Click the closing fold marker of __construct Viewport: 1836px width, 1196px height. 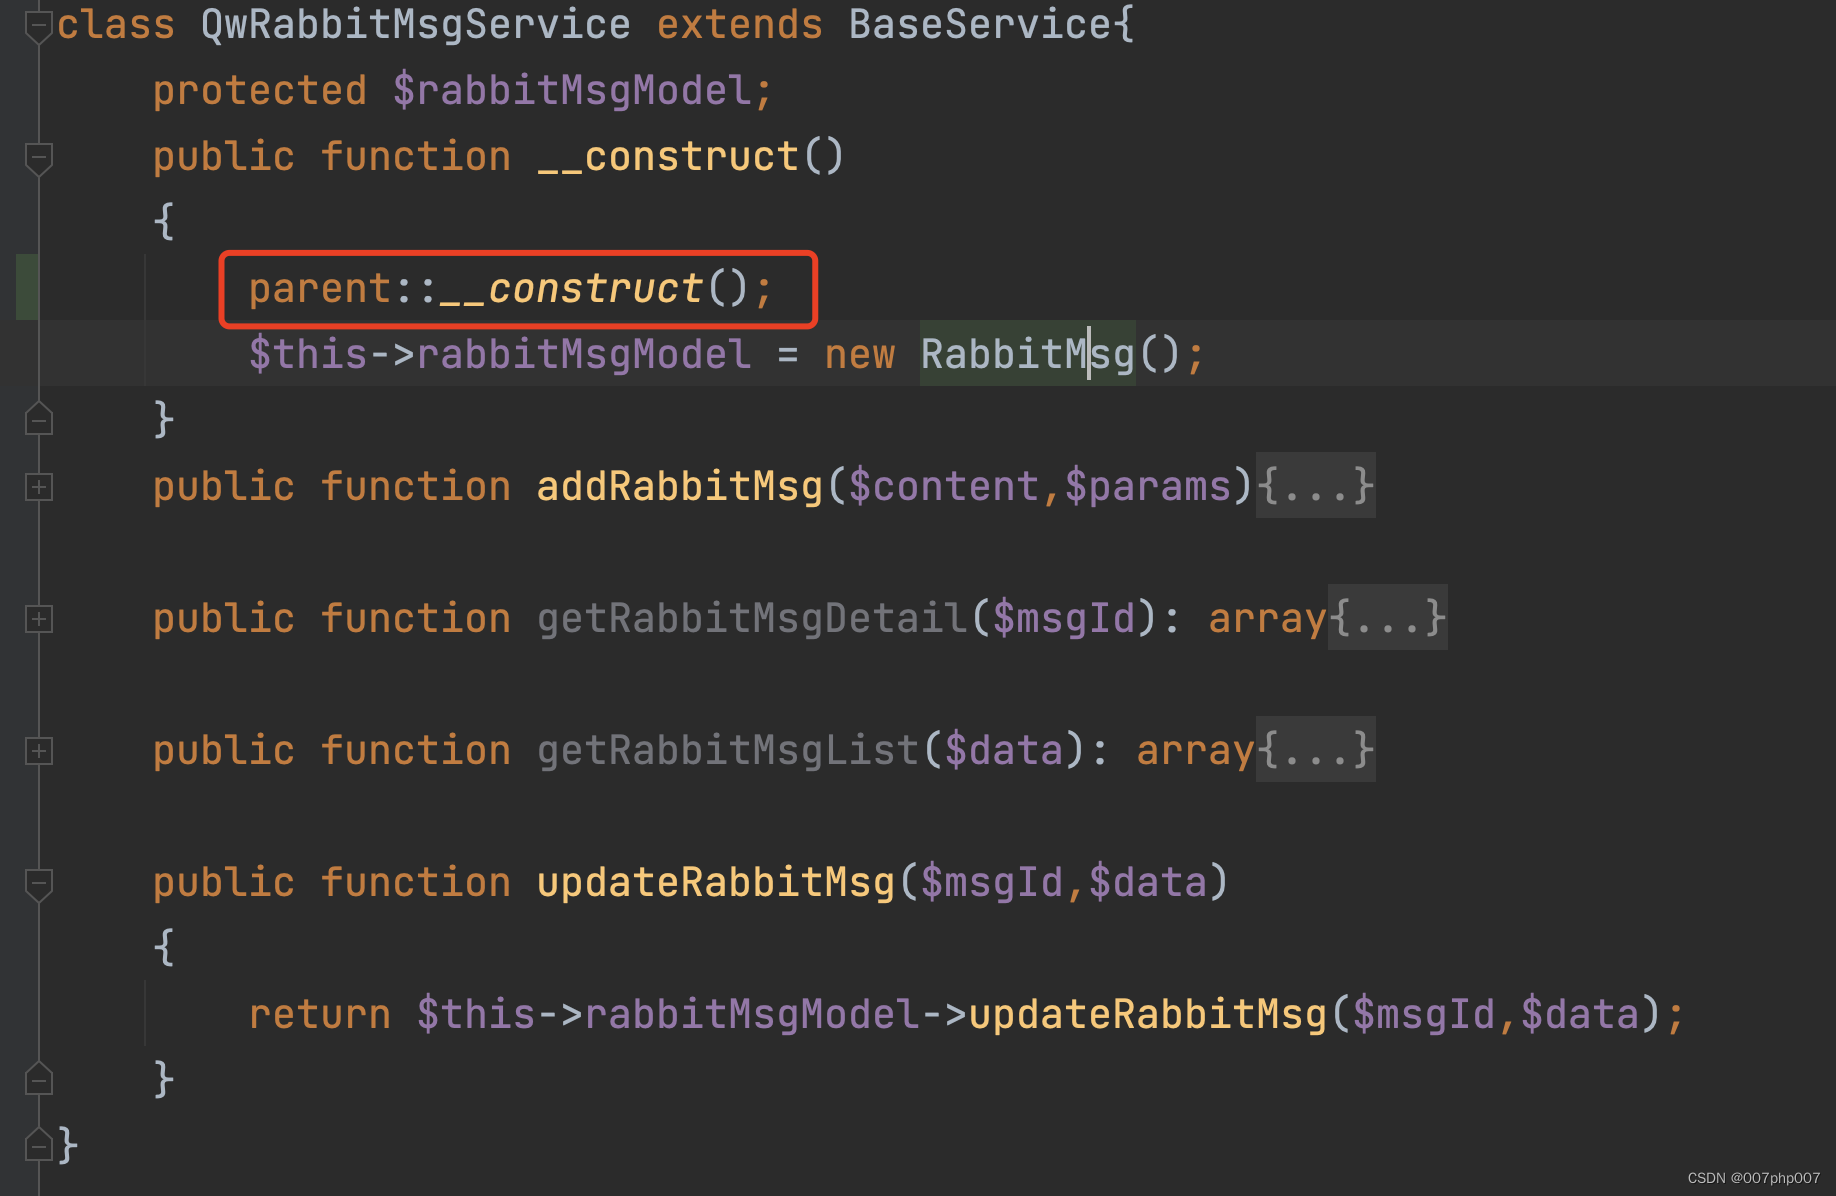(x=38, y=420)
